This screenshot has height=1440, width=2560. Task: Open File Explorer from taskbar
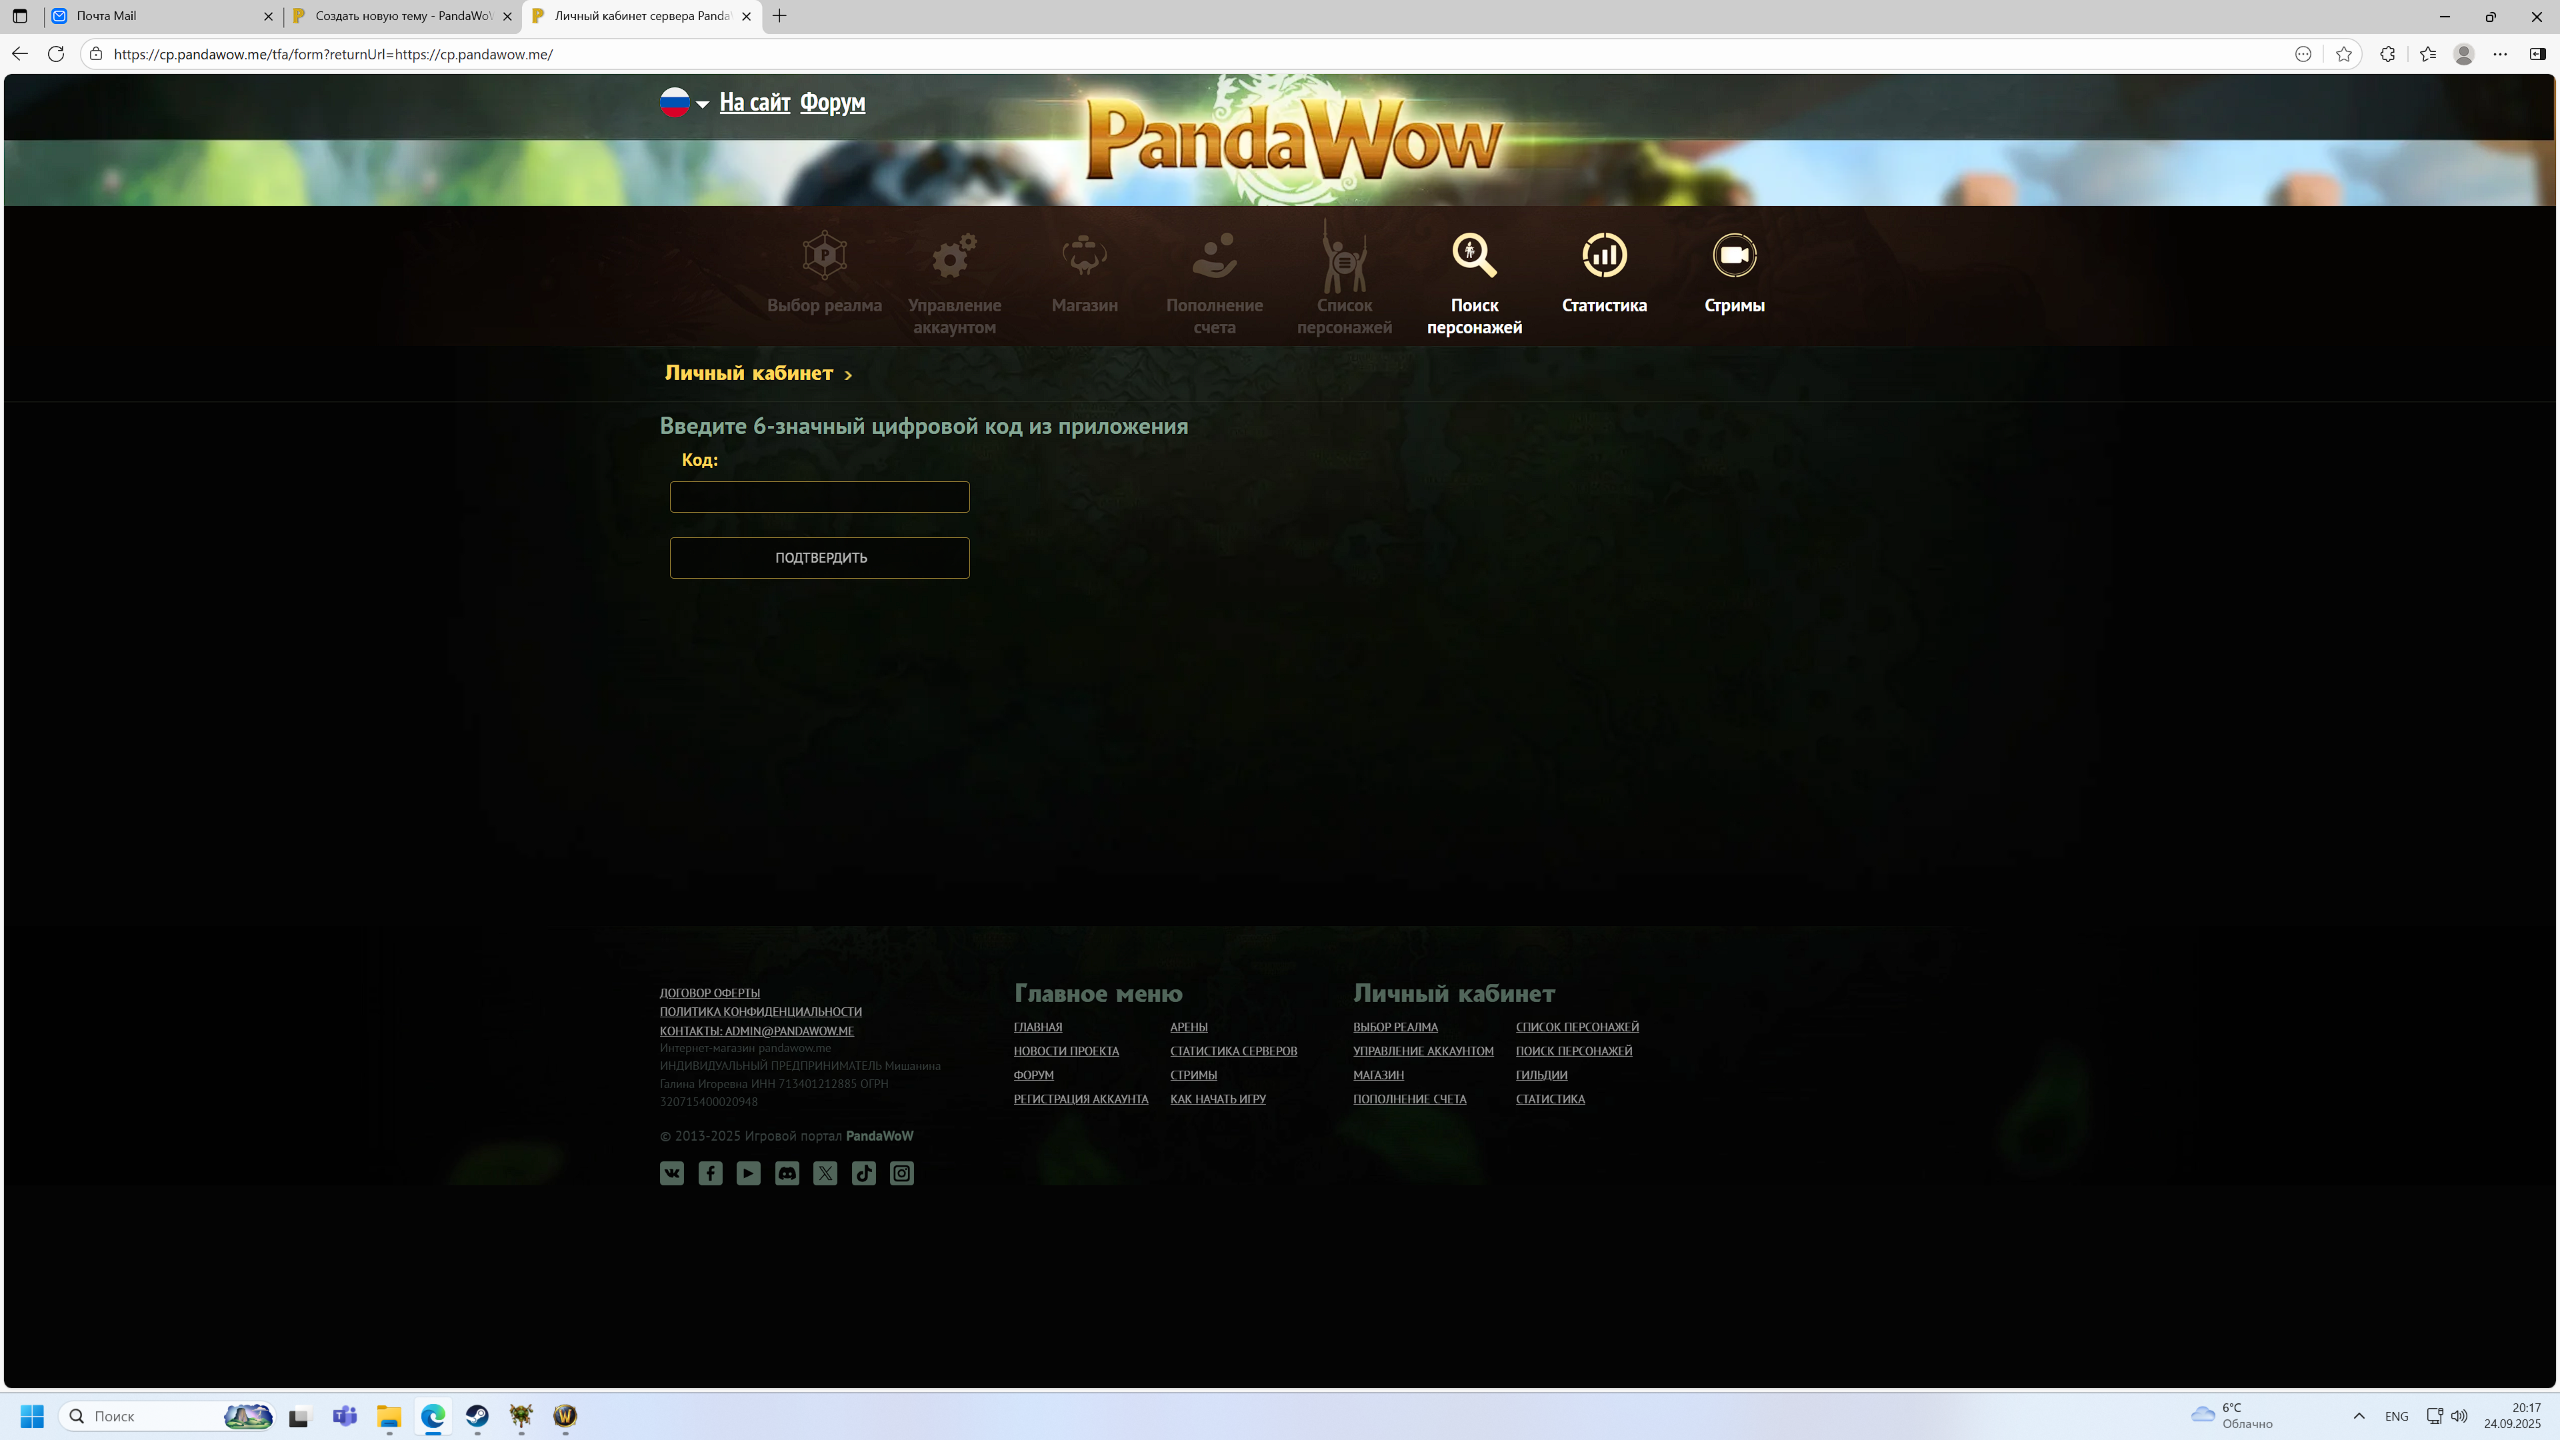pos(389,1416)
